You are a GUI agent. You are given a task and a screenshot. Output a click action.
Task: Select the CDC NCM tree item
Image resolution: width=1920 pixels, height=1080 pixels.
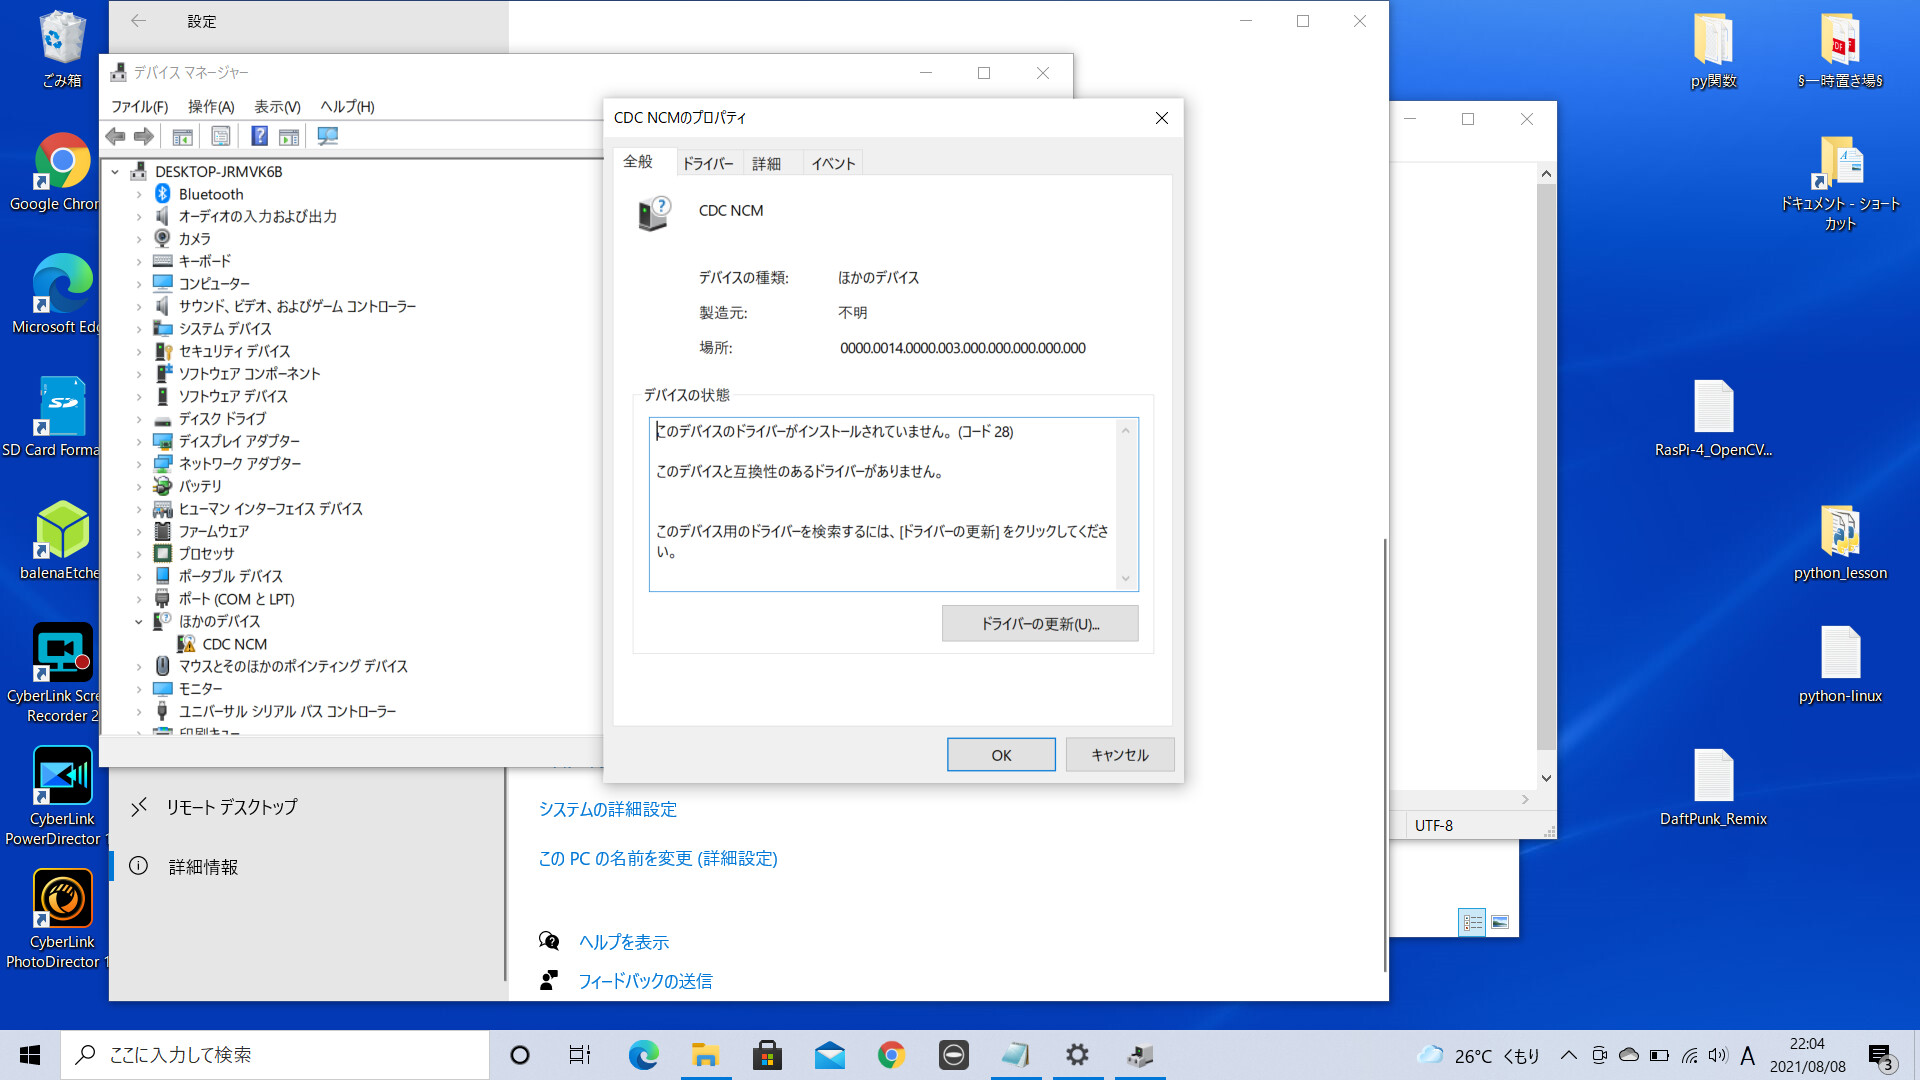click(234, 644)
